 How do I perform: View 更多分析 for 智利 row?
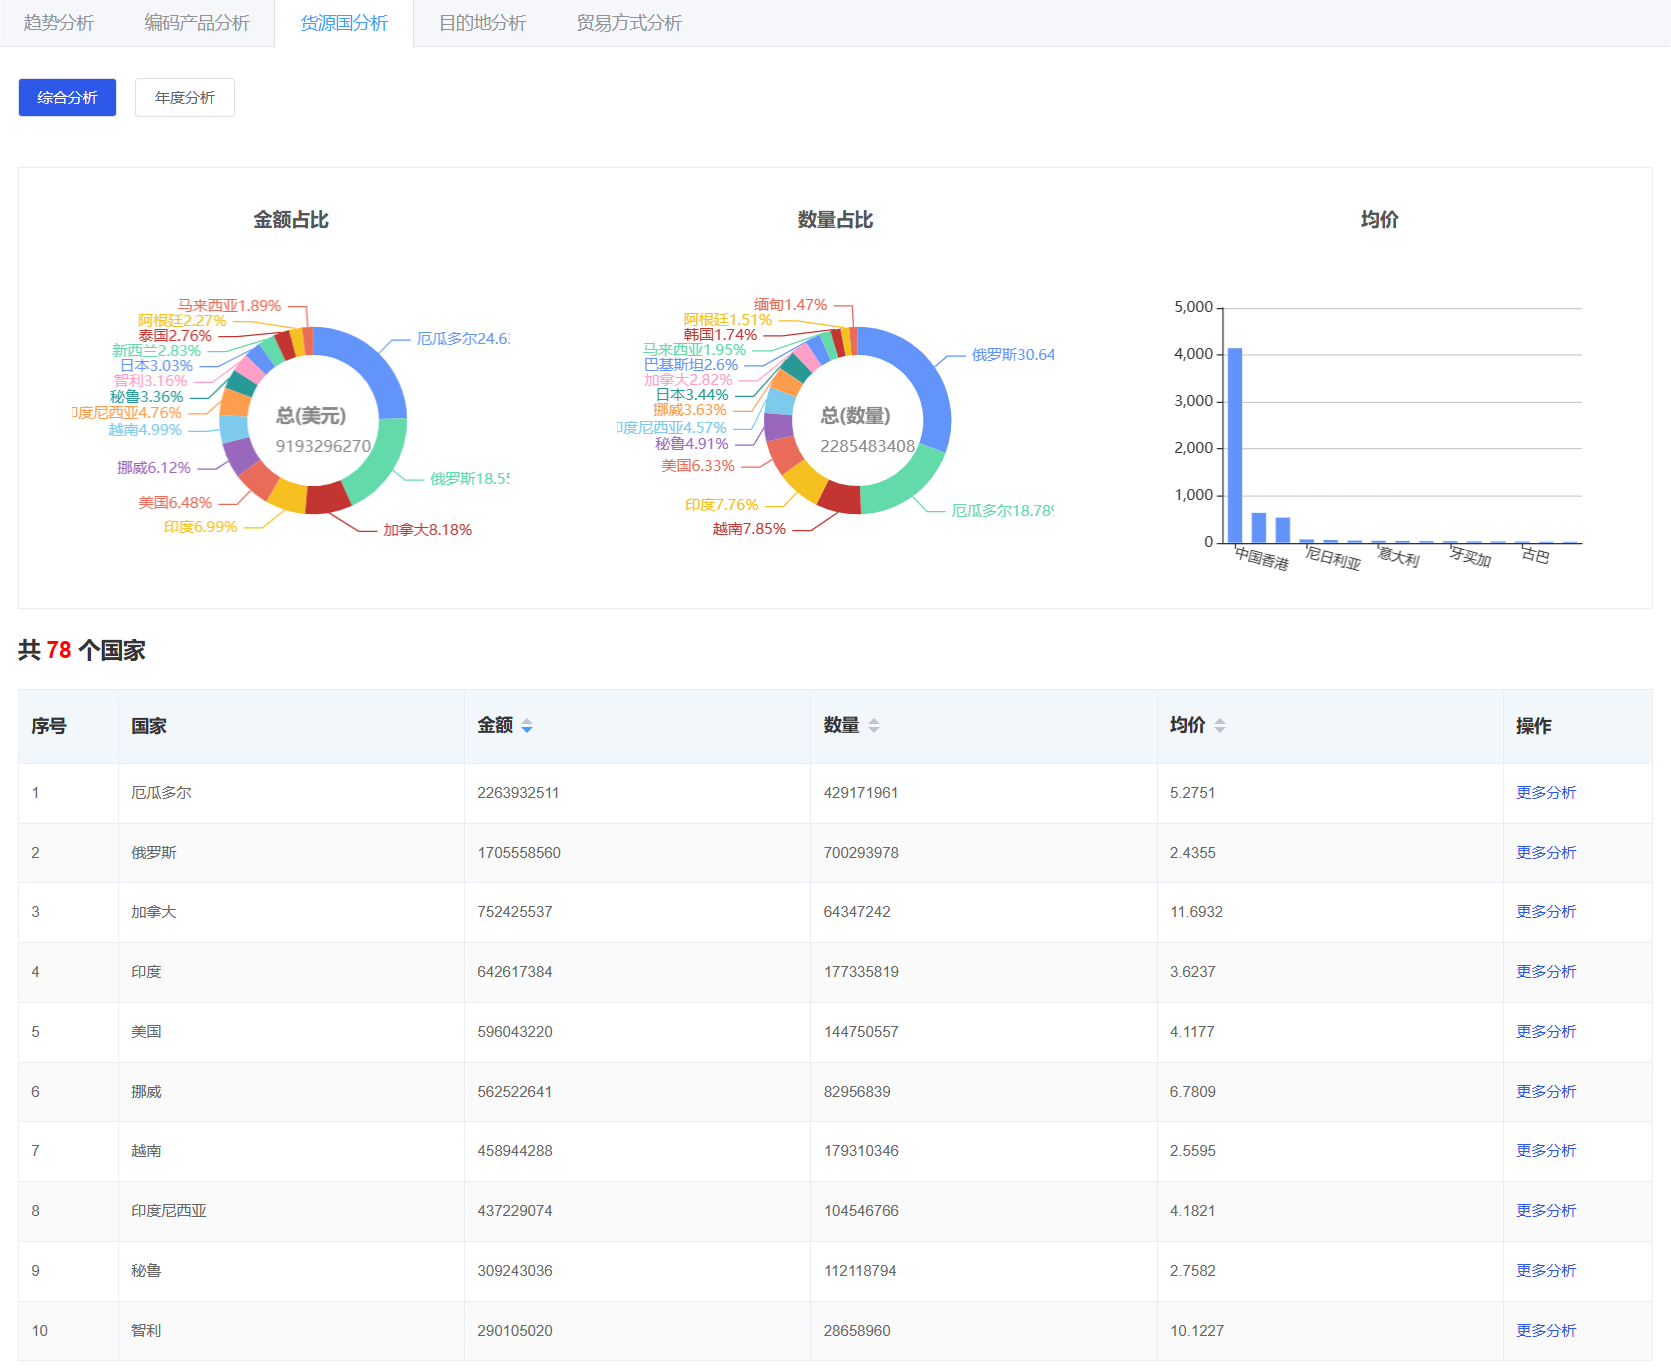[x=1545, y=1331]
